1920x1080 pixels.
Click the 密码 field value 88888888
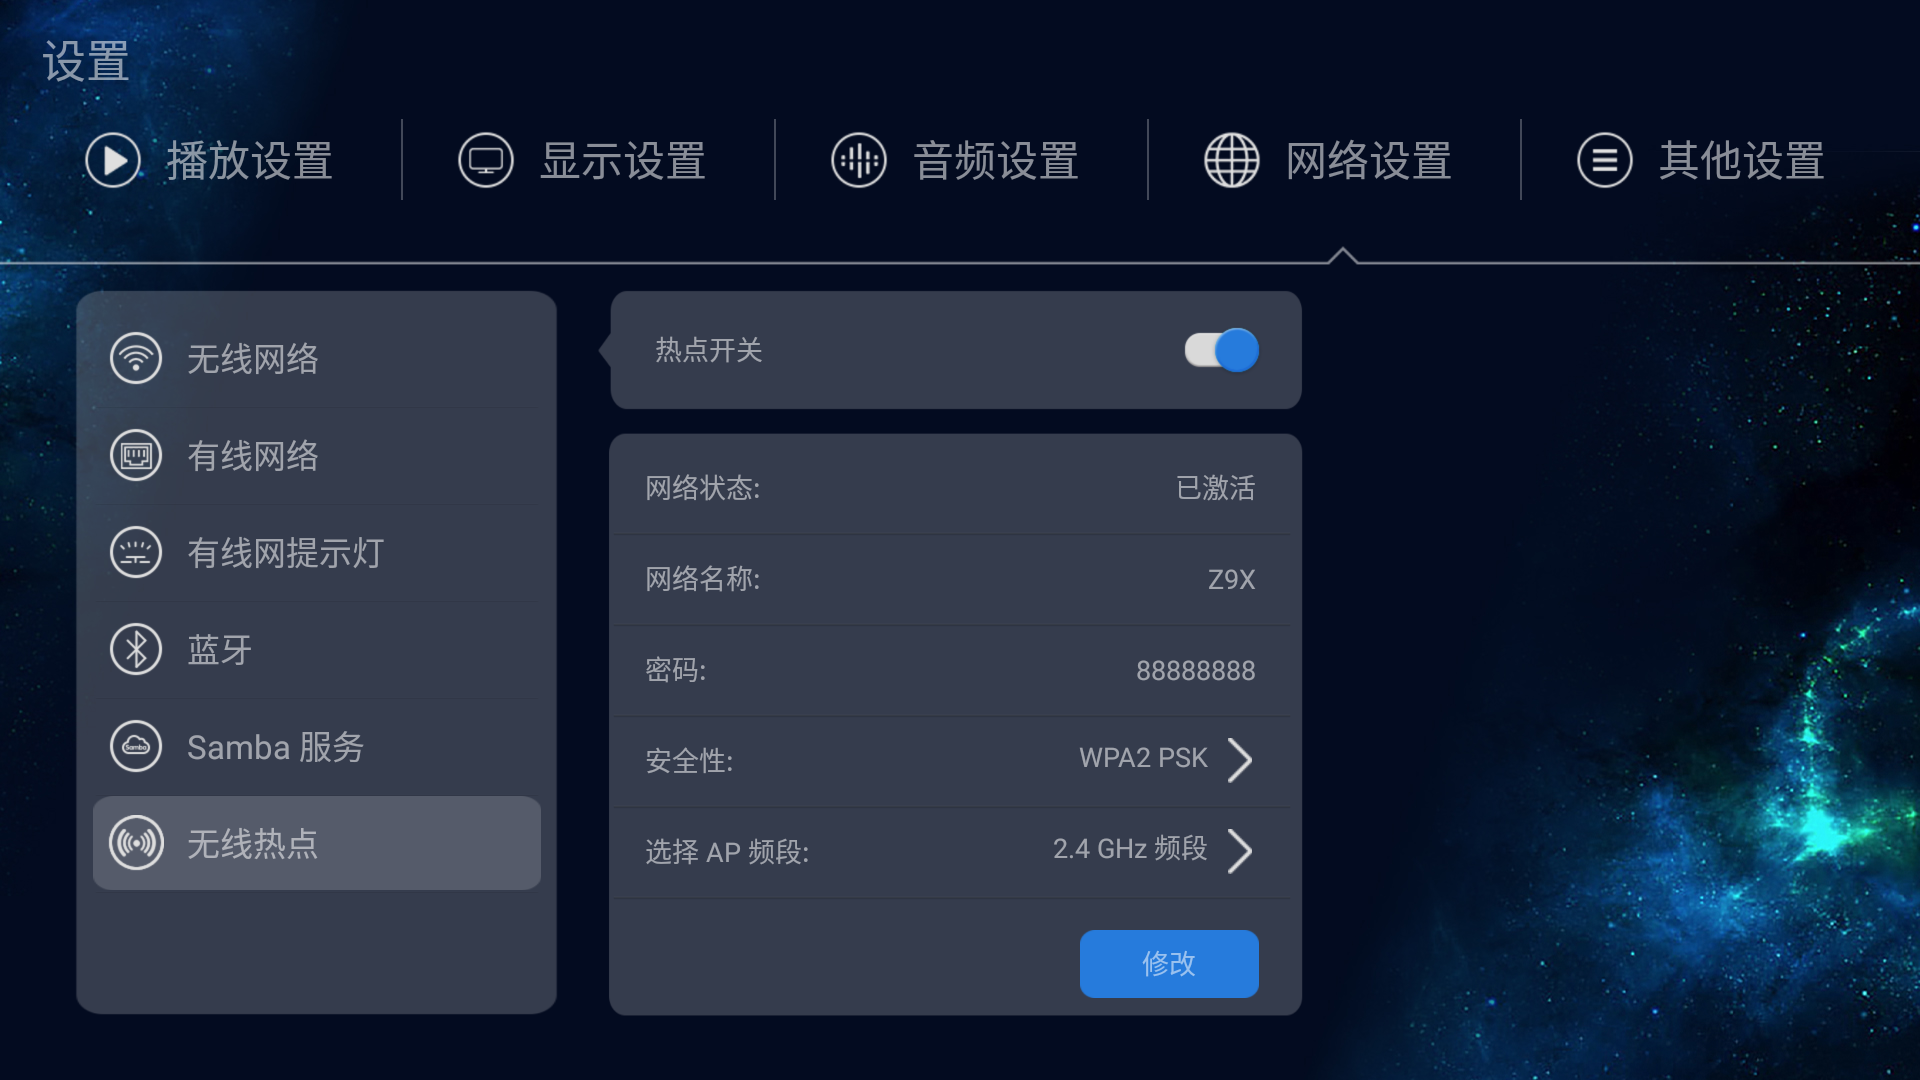click(1195, 670)
